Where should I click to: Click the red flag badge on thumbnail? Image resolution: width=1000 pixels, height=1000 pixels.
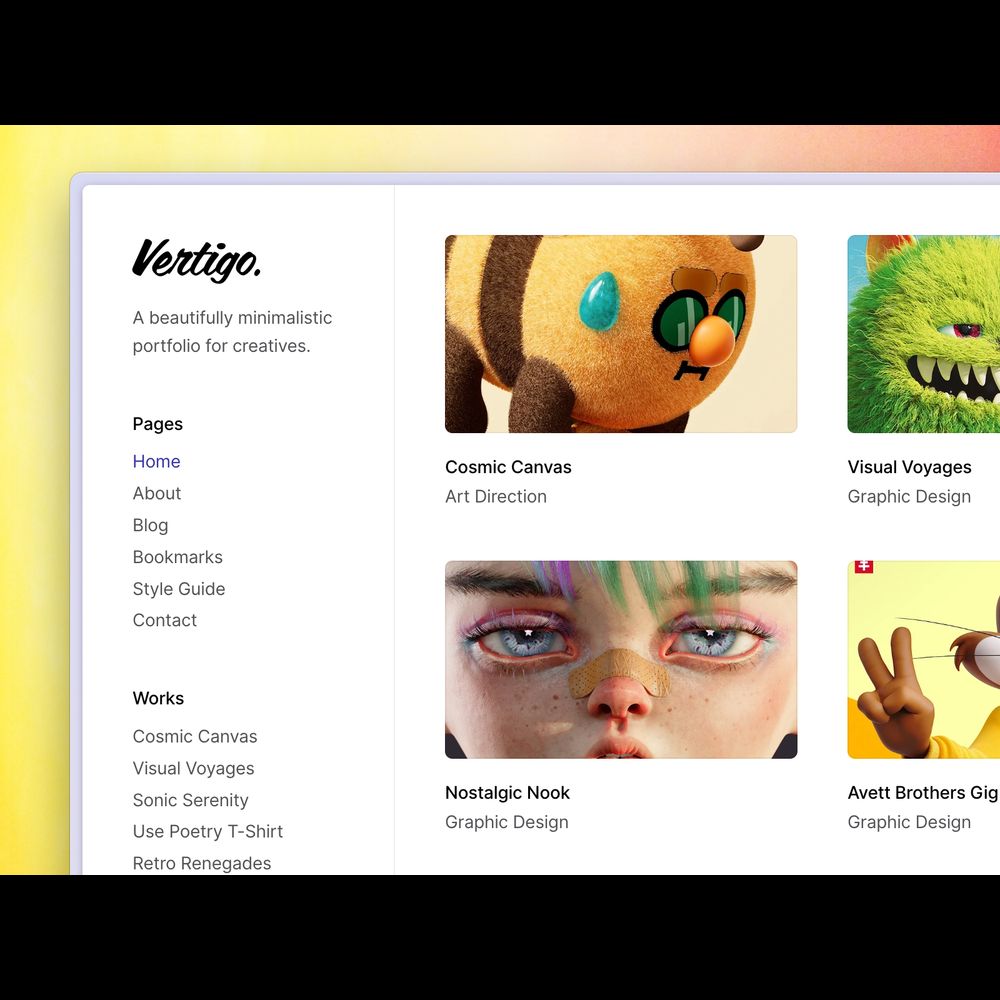[864, 567]
